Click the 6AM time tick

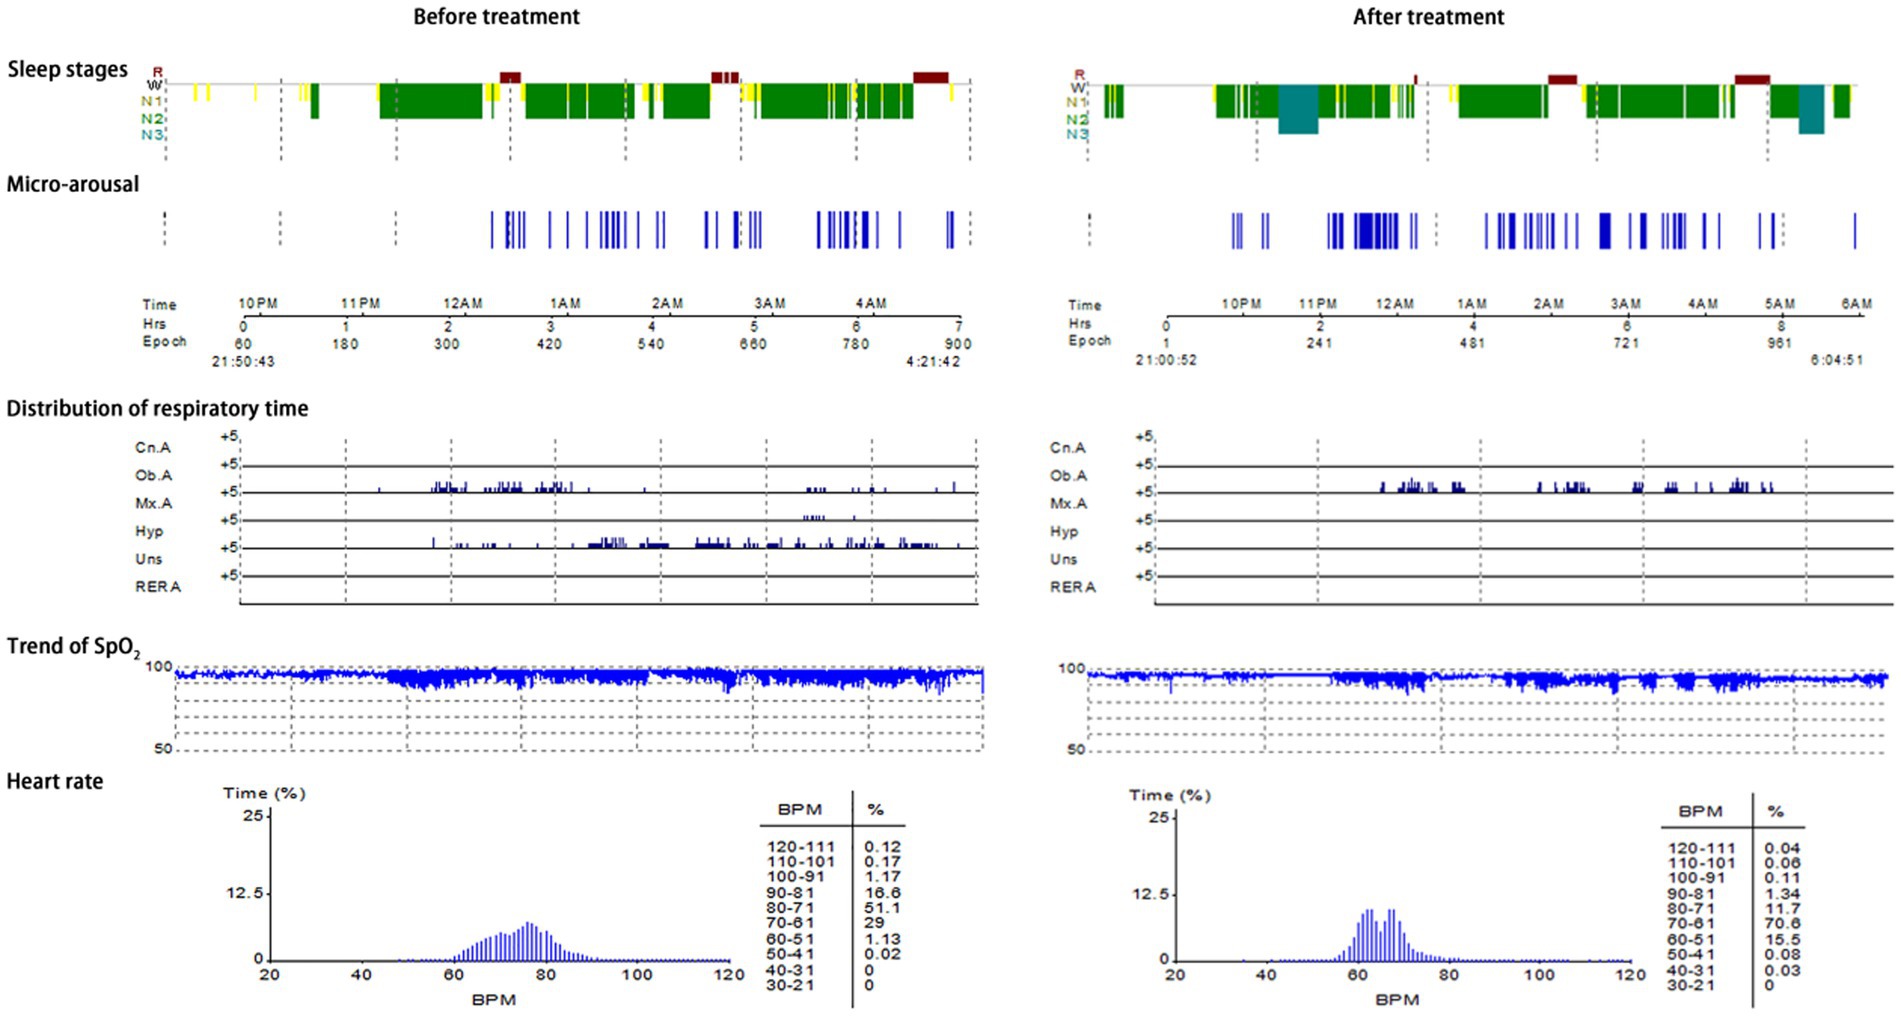[1857, 304]
